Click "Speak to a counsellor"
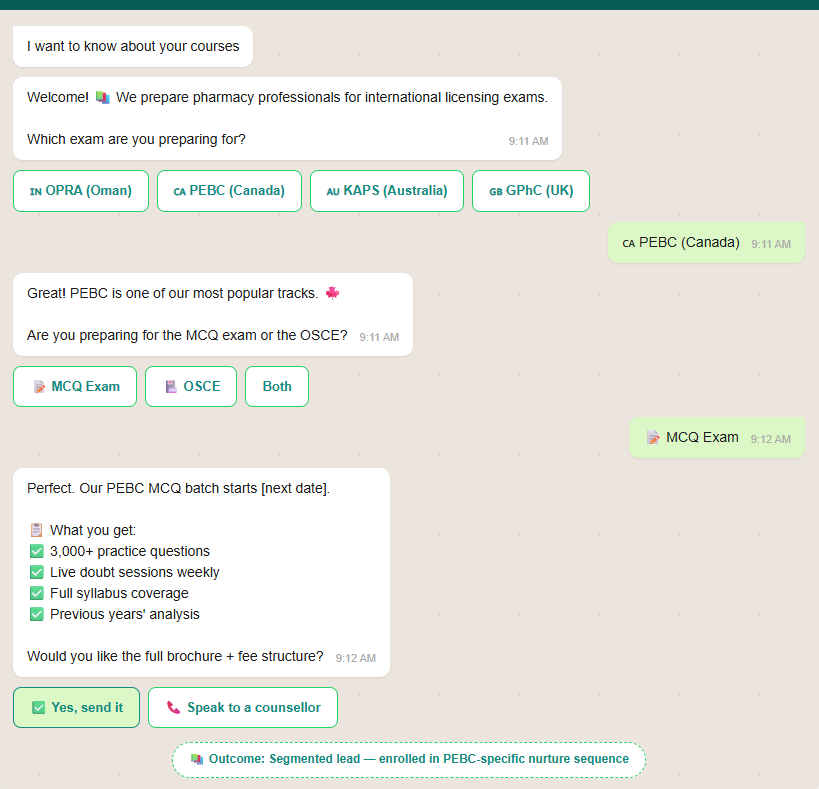 click(x=242, y=707)
